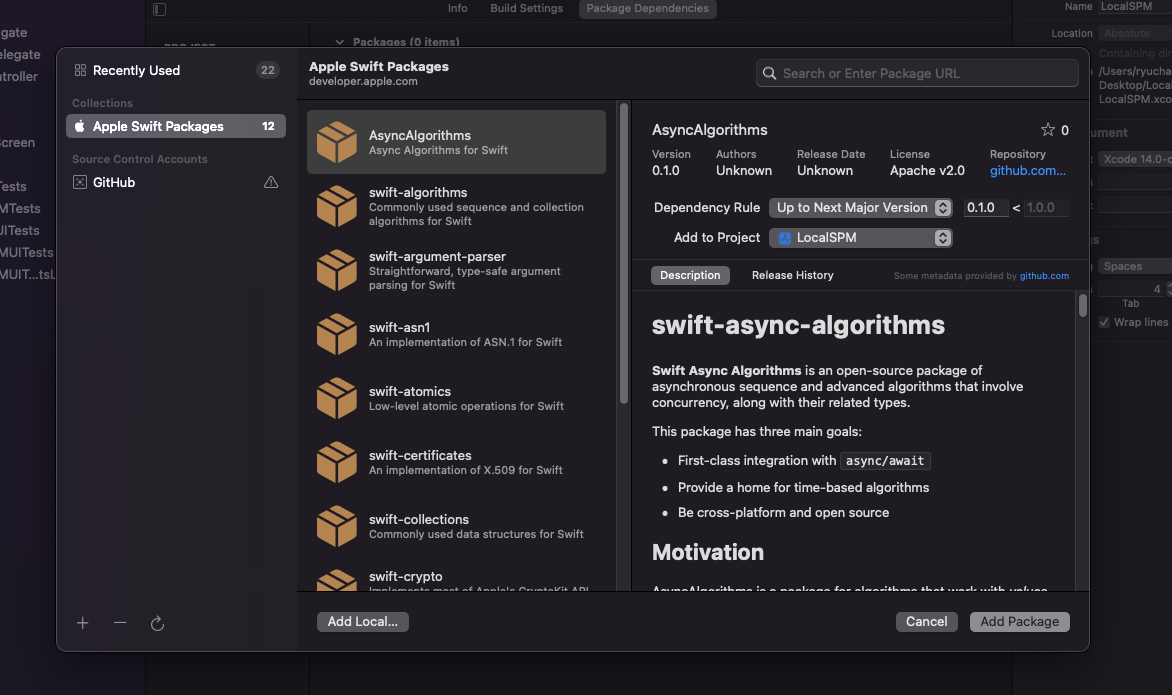The height and width of the screenshot is (695, 1172).
Task: Open Xcode 14.0 format dropdown in inspector
Action: (x=1135, y=159)
